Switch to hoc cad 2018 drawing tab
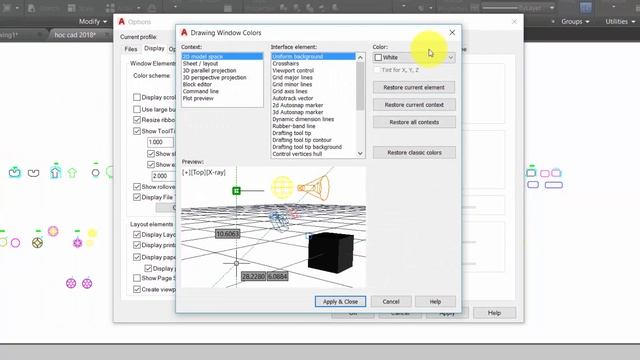640x360 pixels. [75, 35]
